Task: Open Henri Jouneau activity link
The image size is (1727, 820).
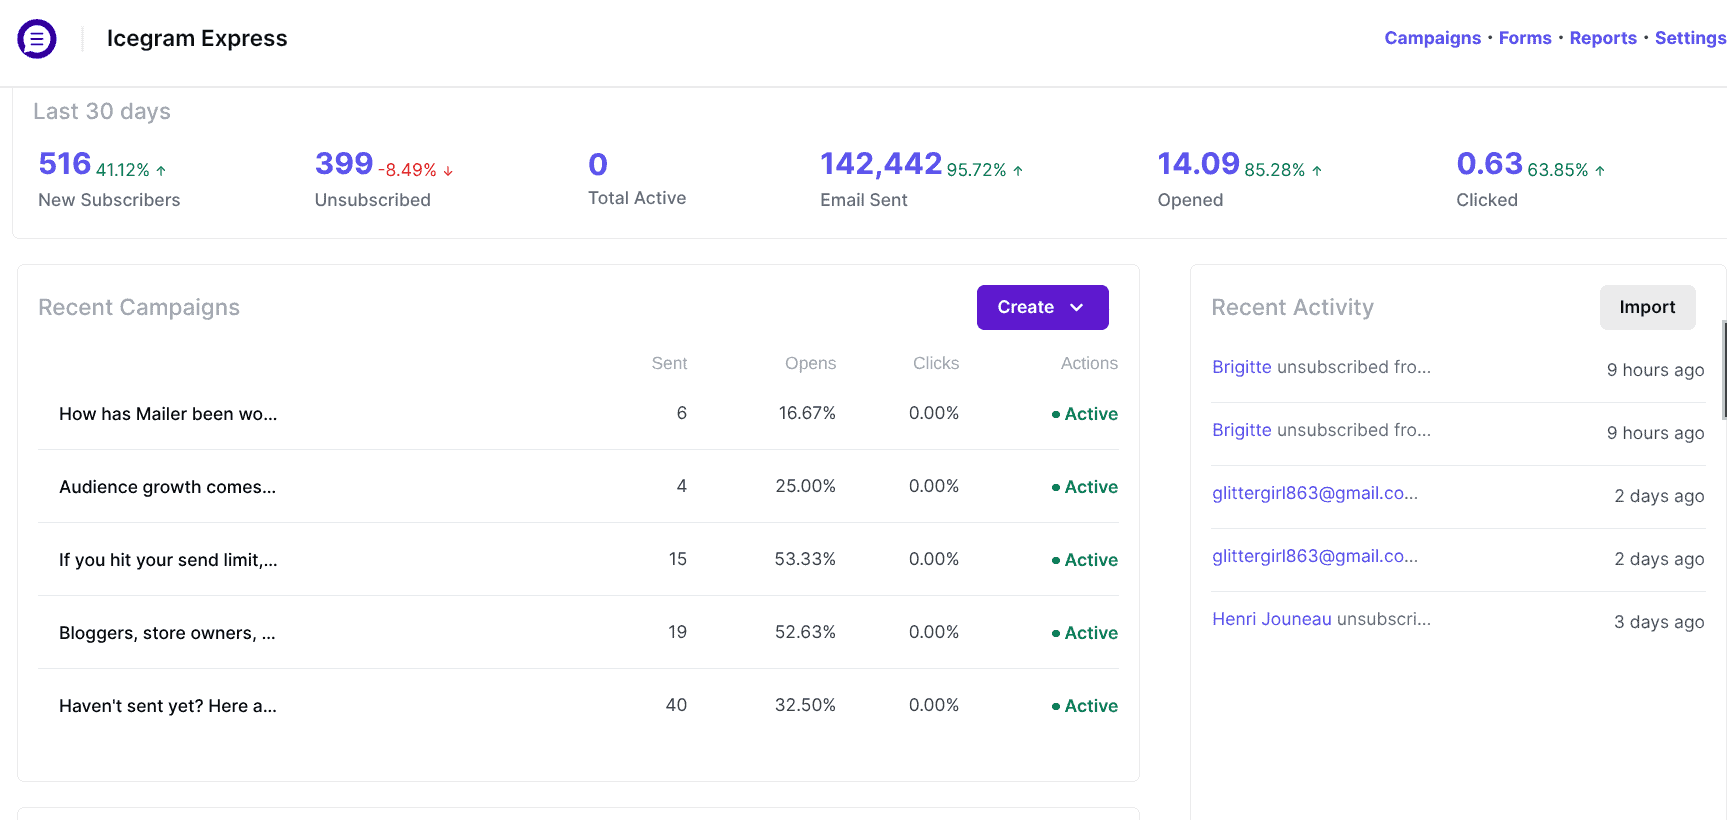Action: (1272, 619)
